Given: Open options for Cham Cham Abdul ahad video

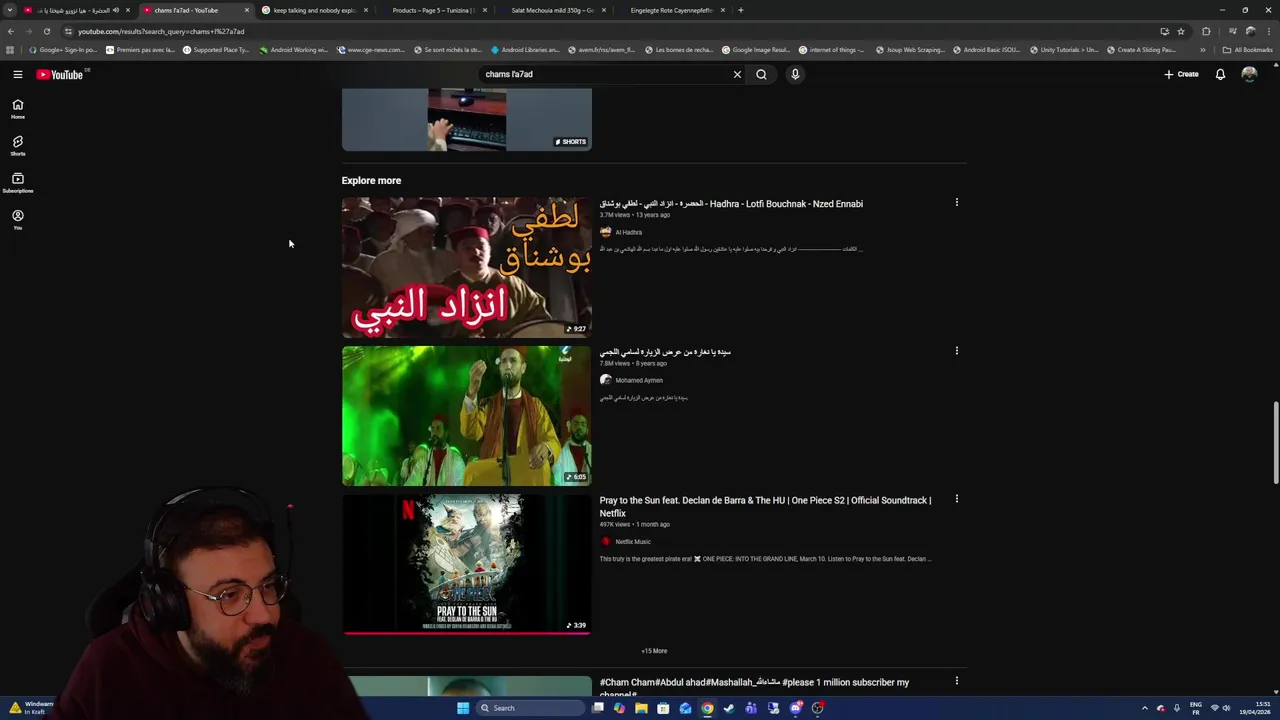Looking at the screenshot, I should click(x=956, y=681).
